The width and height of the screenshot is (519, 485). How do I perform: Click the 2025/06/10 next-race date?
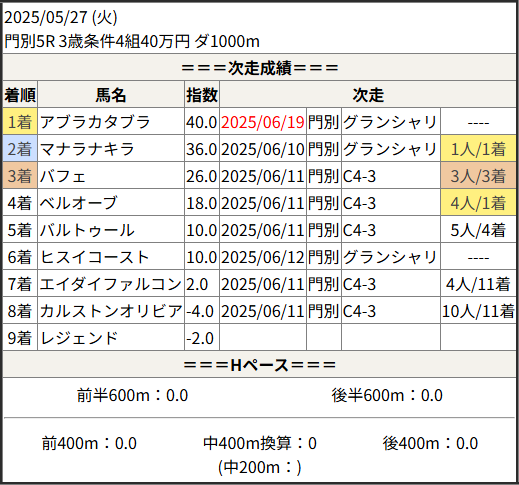click(263, 149)
